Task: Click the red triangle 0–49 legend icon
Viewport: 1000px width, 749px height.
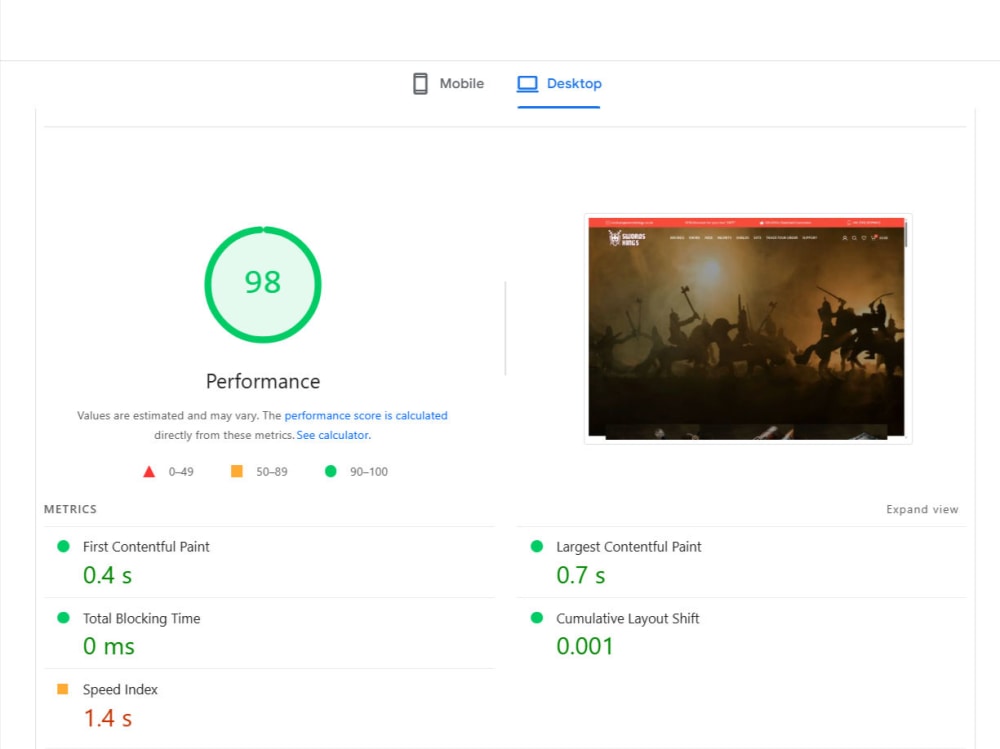Action: [x=149, y=471]
